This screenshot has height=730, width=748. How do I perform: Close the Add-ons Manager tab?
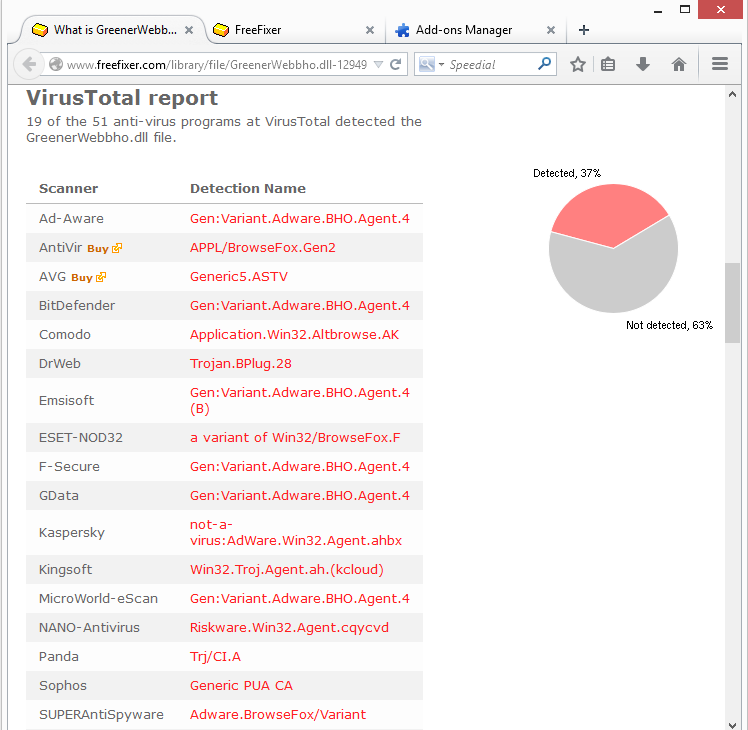[x=551, y=30]
